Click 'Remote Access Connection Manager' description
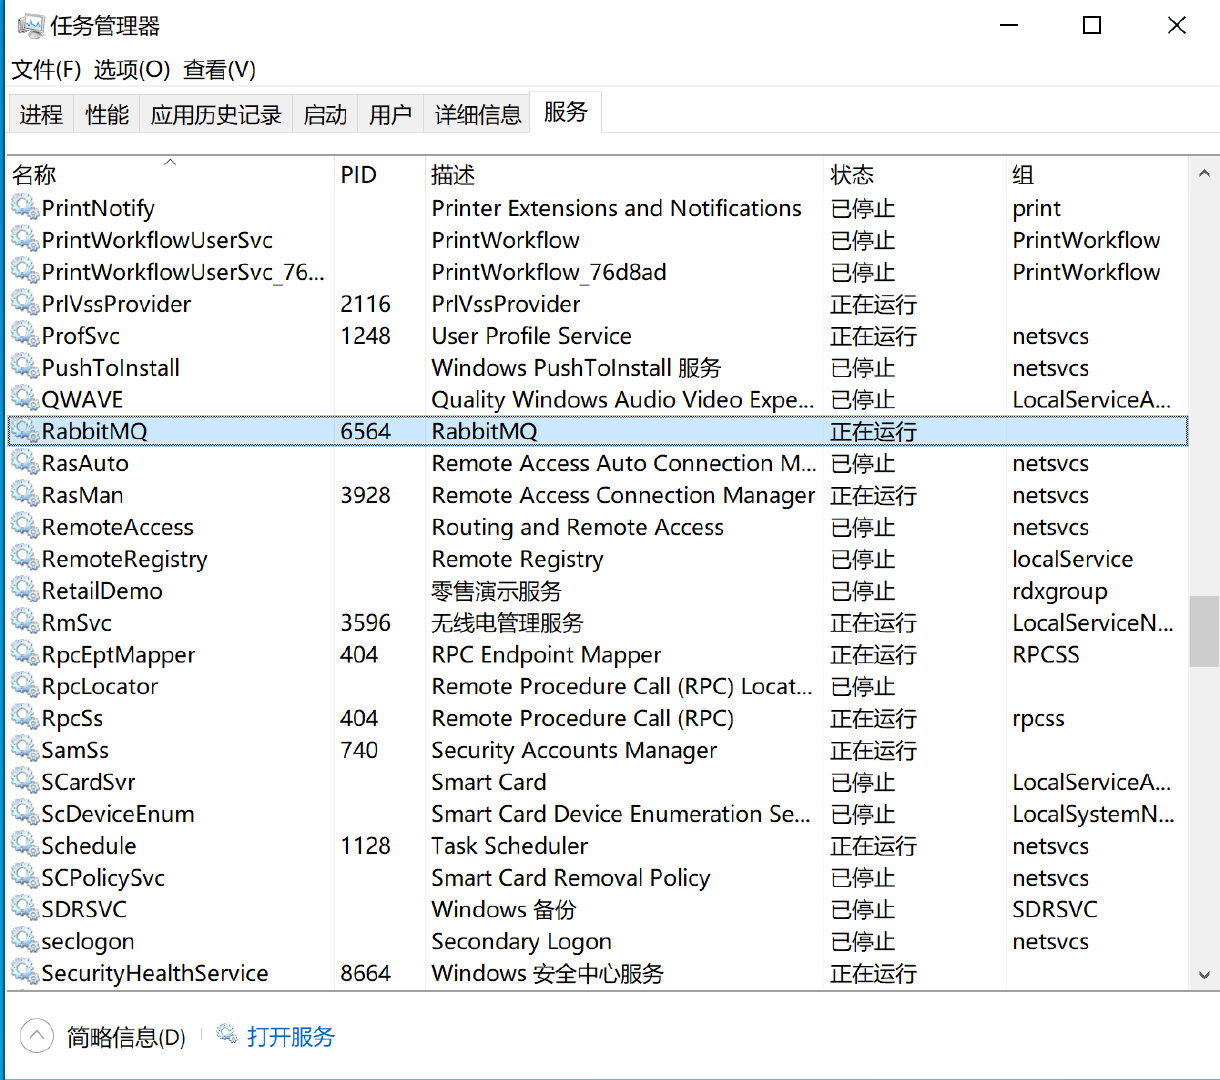Image resolution: width=1220 pixels, height=1080 pixels. pyautogui.click(x=624, y=495)
